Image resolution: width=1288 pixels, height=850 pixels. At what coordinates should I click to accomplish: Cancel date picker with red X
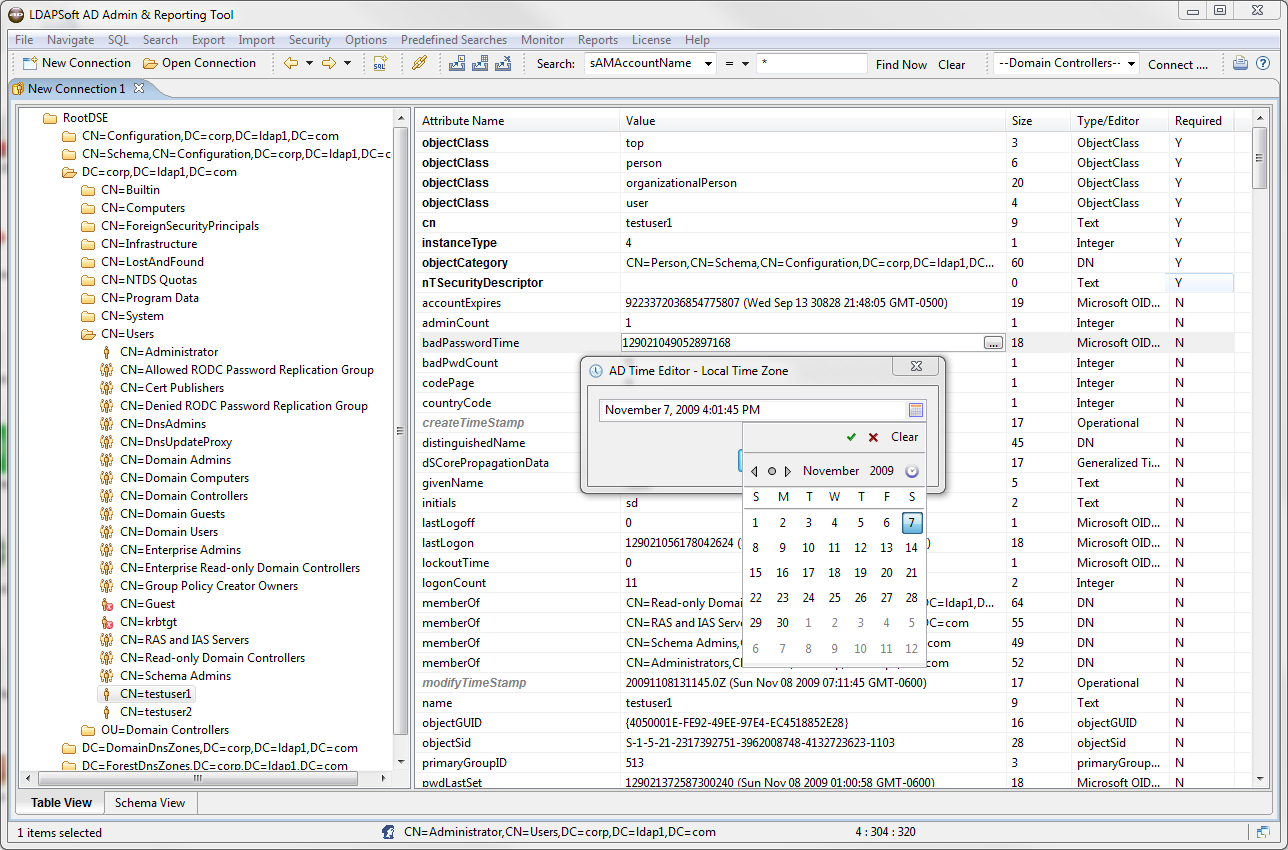tap(873, 437)
